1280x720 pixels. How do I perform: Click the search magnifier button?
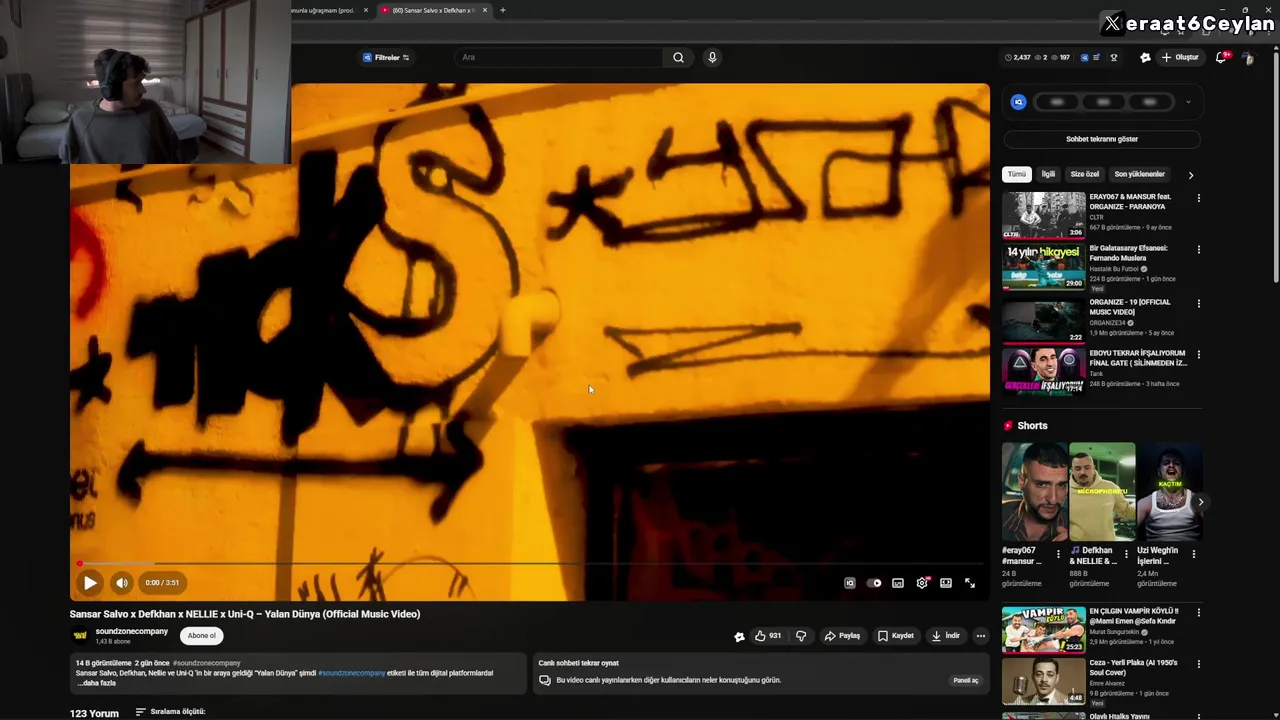pos(678,58)
